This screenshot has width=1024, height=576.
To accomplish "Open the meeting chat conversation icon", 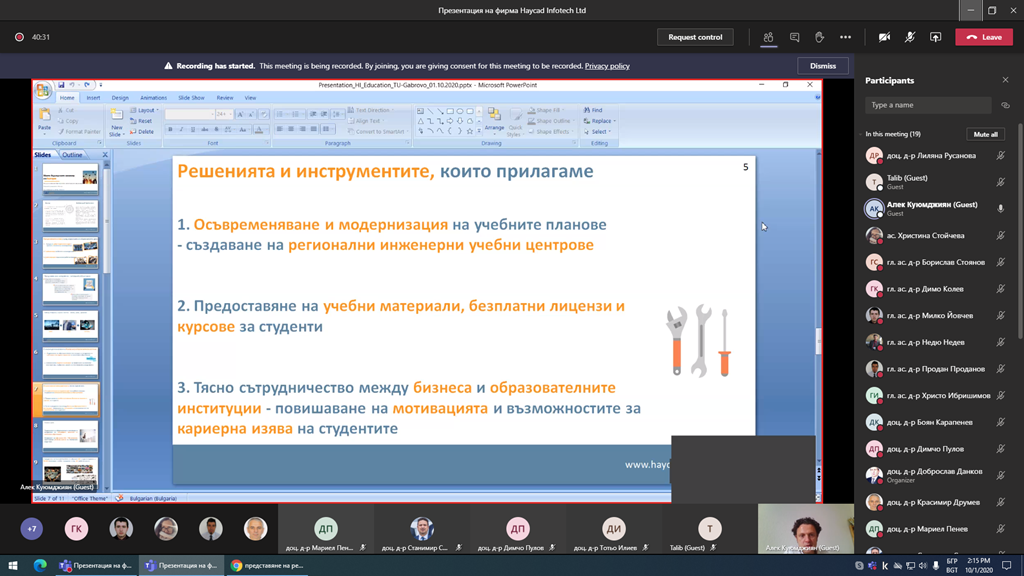I will point(794,37).
